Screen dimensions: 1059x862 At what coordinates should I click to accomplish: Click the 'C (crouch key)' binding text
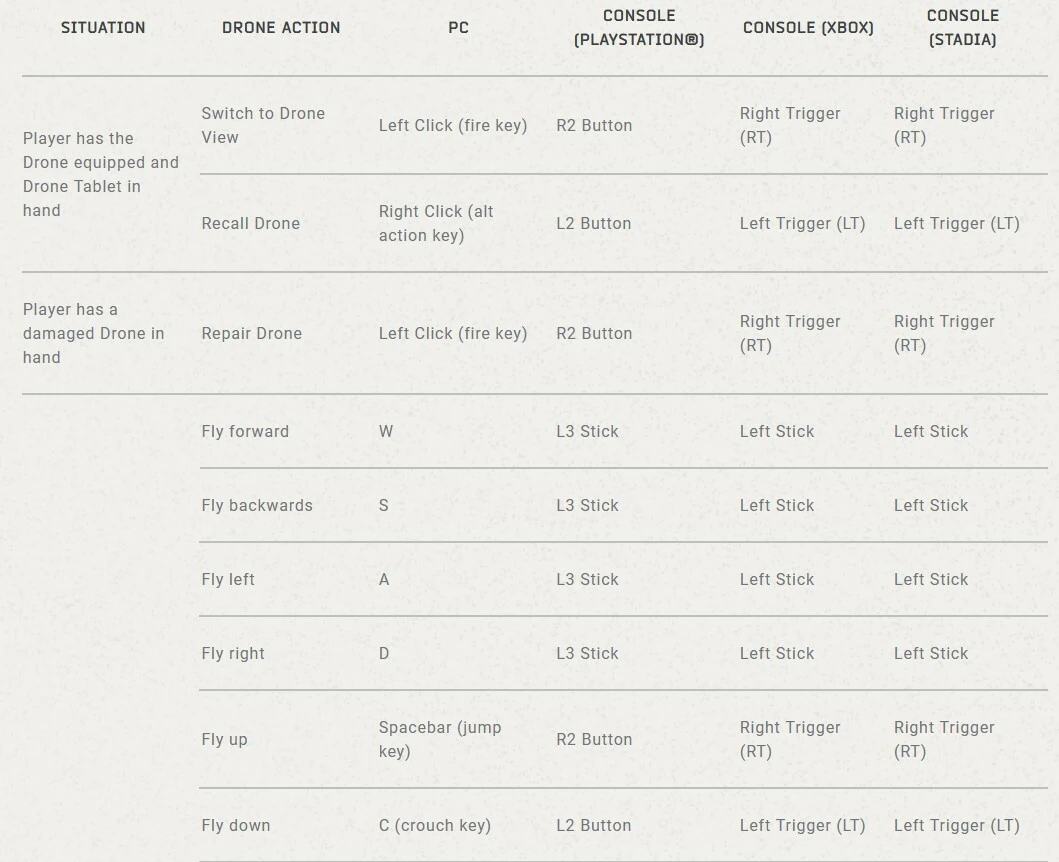coord(435,825)
